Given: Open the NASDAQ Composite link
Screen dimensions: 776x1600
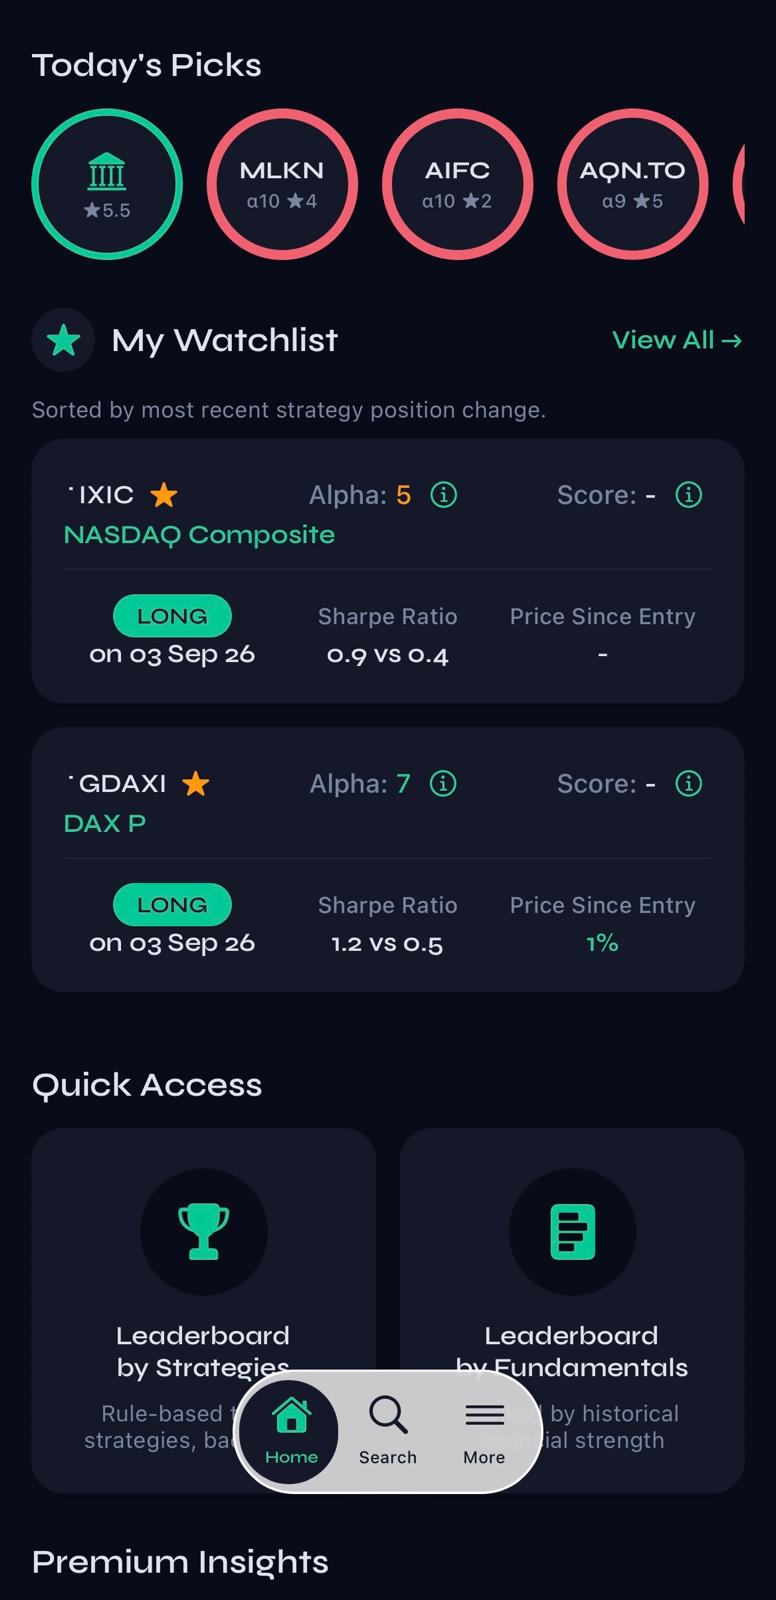Looking at the screenshot, I should (x=199, y=535).
